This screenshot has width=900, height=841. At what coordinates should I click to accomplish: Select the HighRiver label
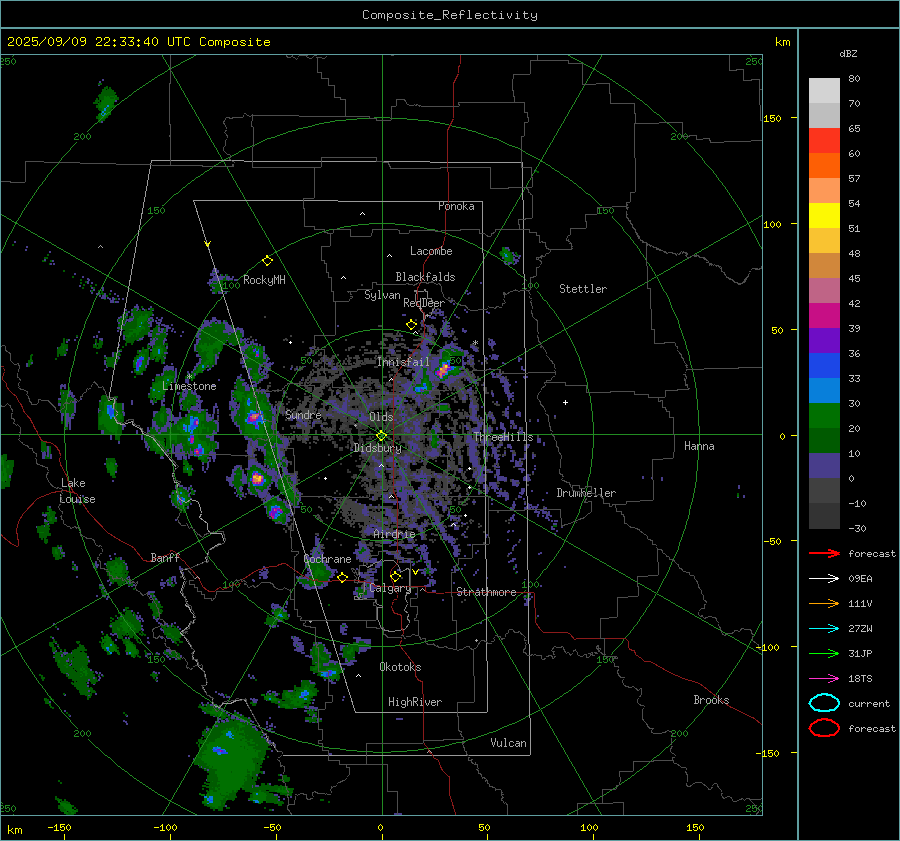415,702
